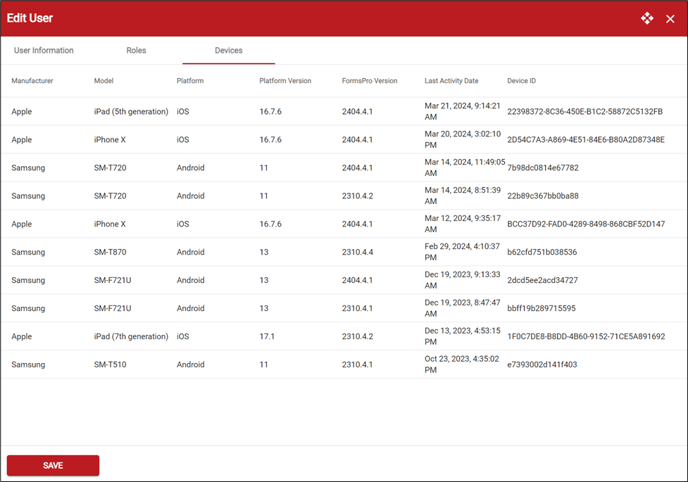
Task: Click device ID 22b89c367bb0ba88
Action: (x=543, y=196)
